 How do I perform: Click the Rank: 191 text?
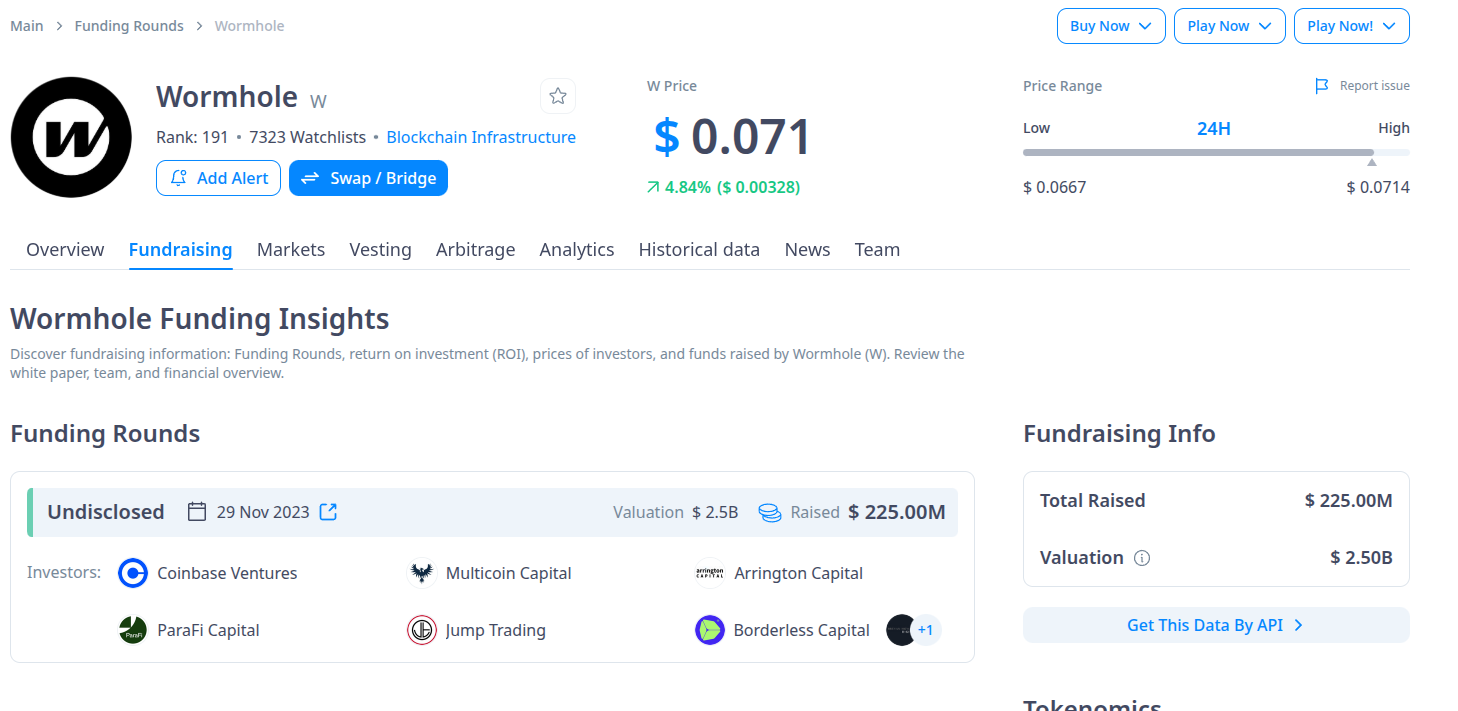click(192, 137)
